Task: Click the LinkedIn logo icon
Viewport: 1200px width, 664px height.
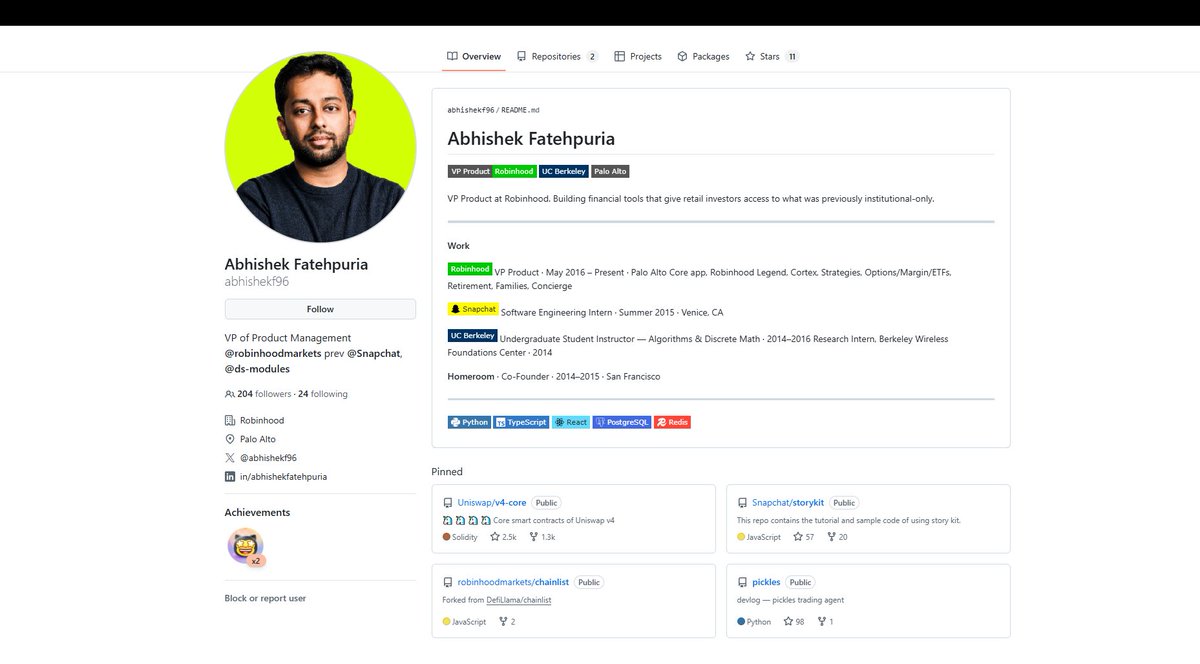Action: click(x=230, y=477)
